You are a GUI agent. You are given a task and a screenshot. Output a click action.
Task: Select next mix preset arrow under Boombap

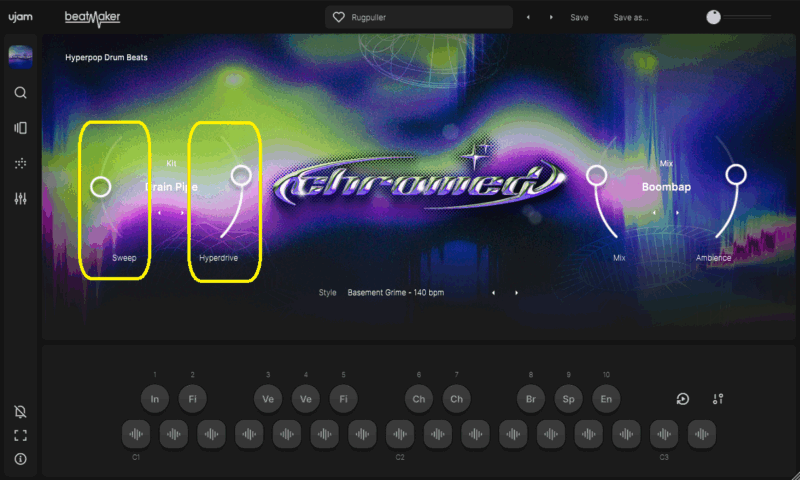[678, 213]
